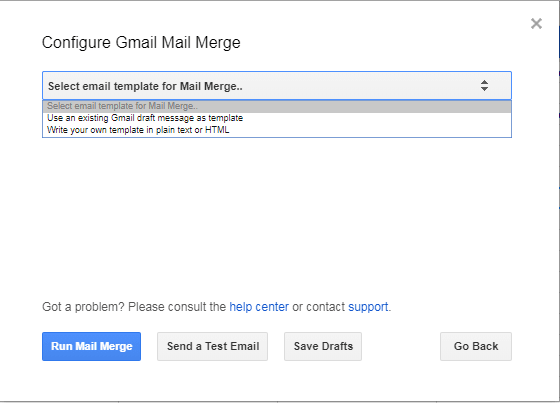
Task: Start the merge with Run Mail Merge
Action: 91,347
